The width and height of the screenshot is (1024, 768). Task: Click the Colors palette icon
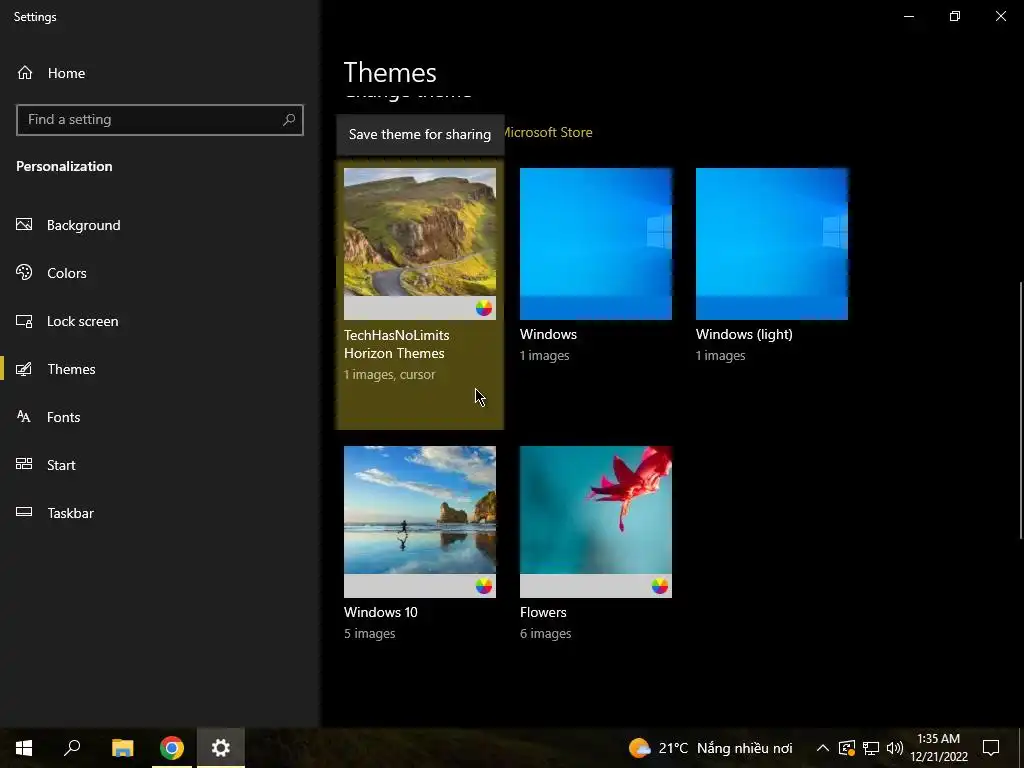click(24, 272)
